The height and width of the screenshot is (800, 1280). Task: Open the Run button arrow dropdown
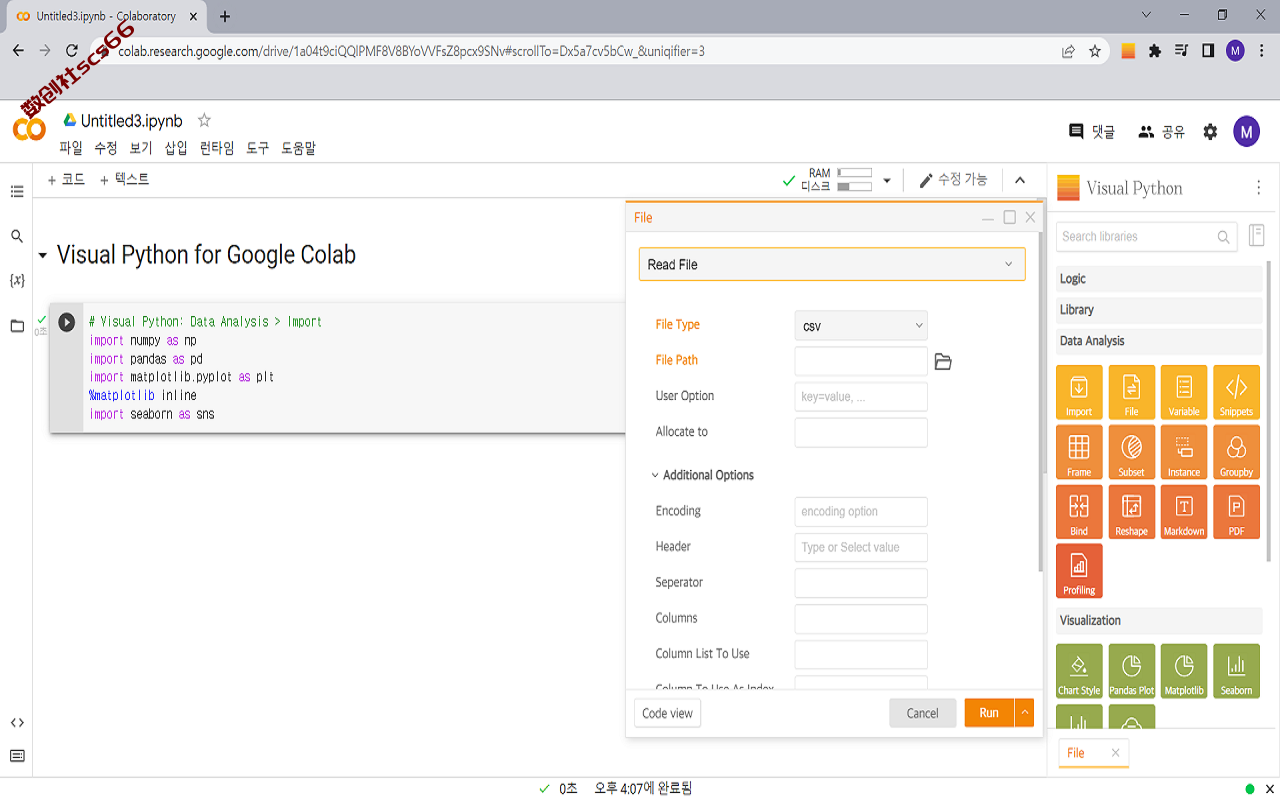click(1024, 713)
